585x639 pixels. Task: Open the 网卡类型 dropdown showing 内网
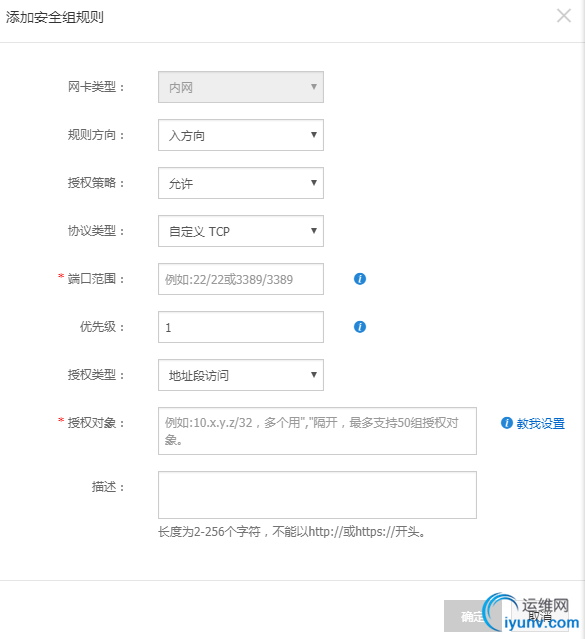pyautogui.click(x=241, y=87)
